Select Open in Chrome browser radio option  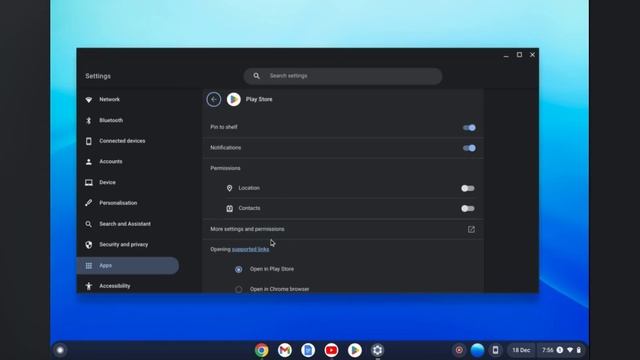pos(238,289)
